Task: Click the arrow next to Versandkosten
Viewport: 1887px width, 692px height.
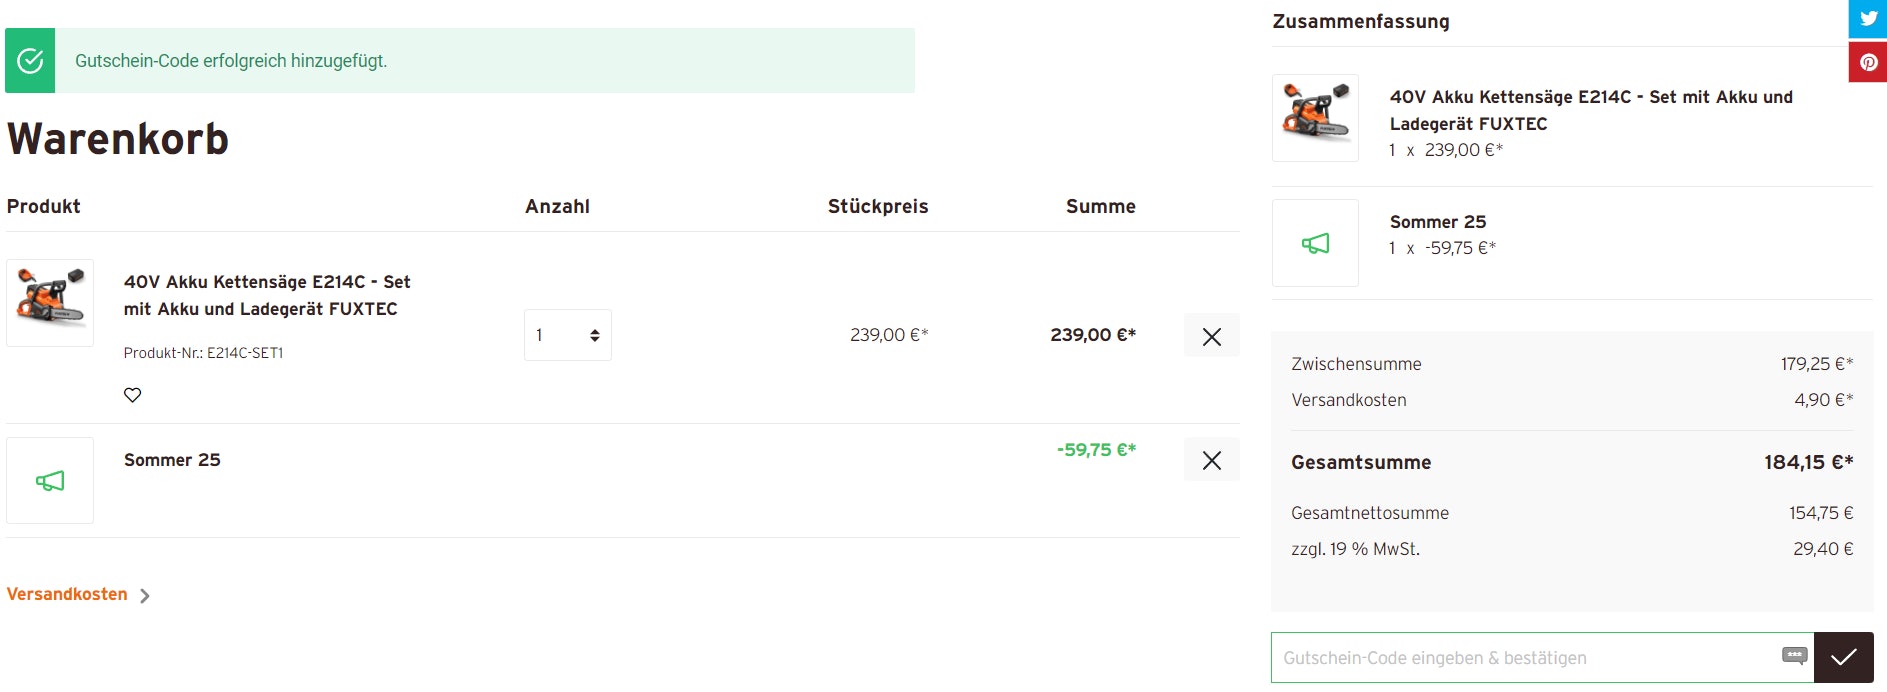Action: pos(145,596)
